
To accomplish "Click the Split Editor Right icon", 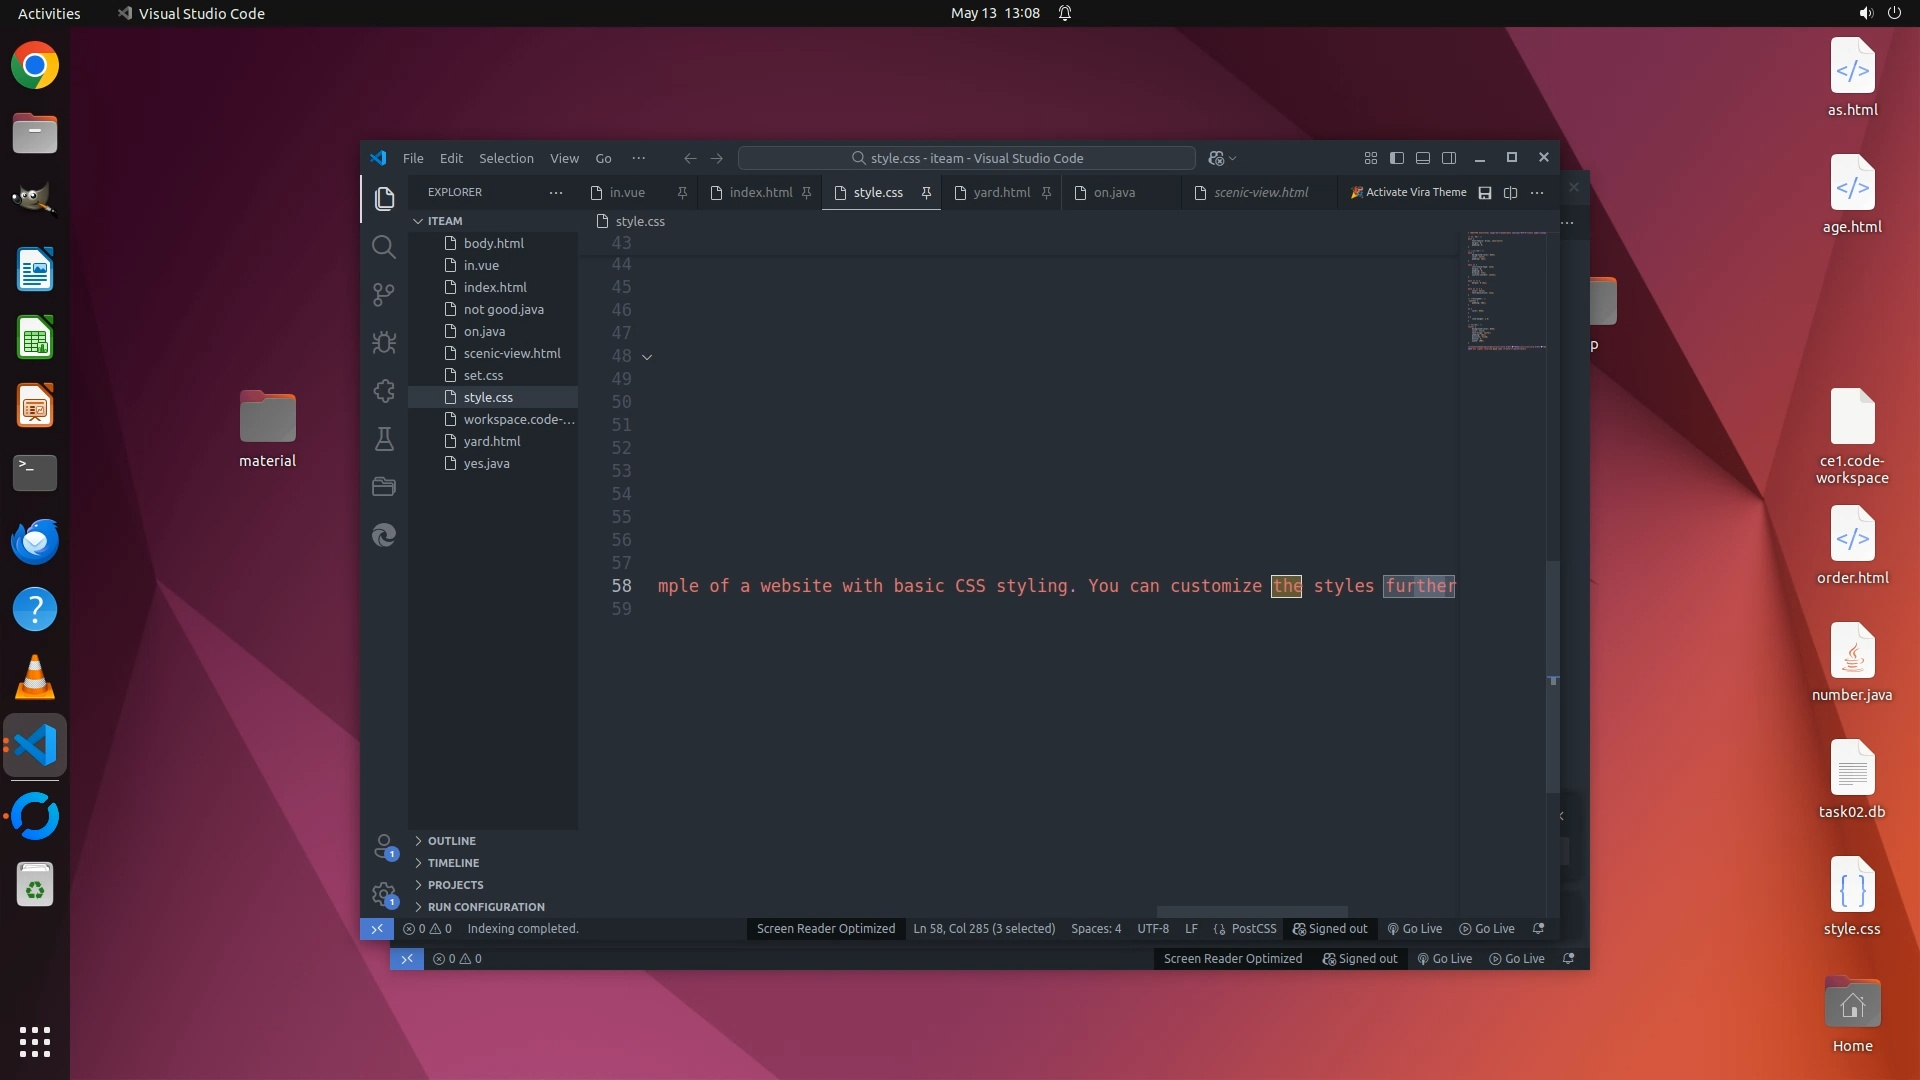I will click(1511, 193).
